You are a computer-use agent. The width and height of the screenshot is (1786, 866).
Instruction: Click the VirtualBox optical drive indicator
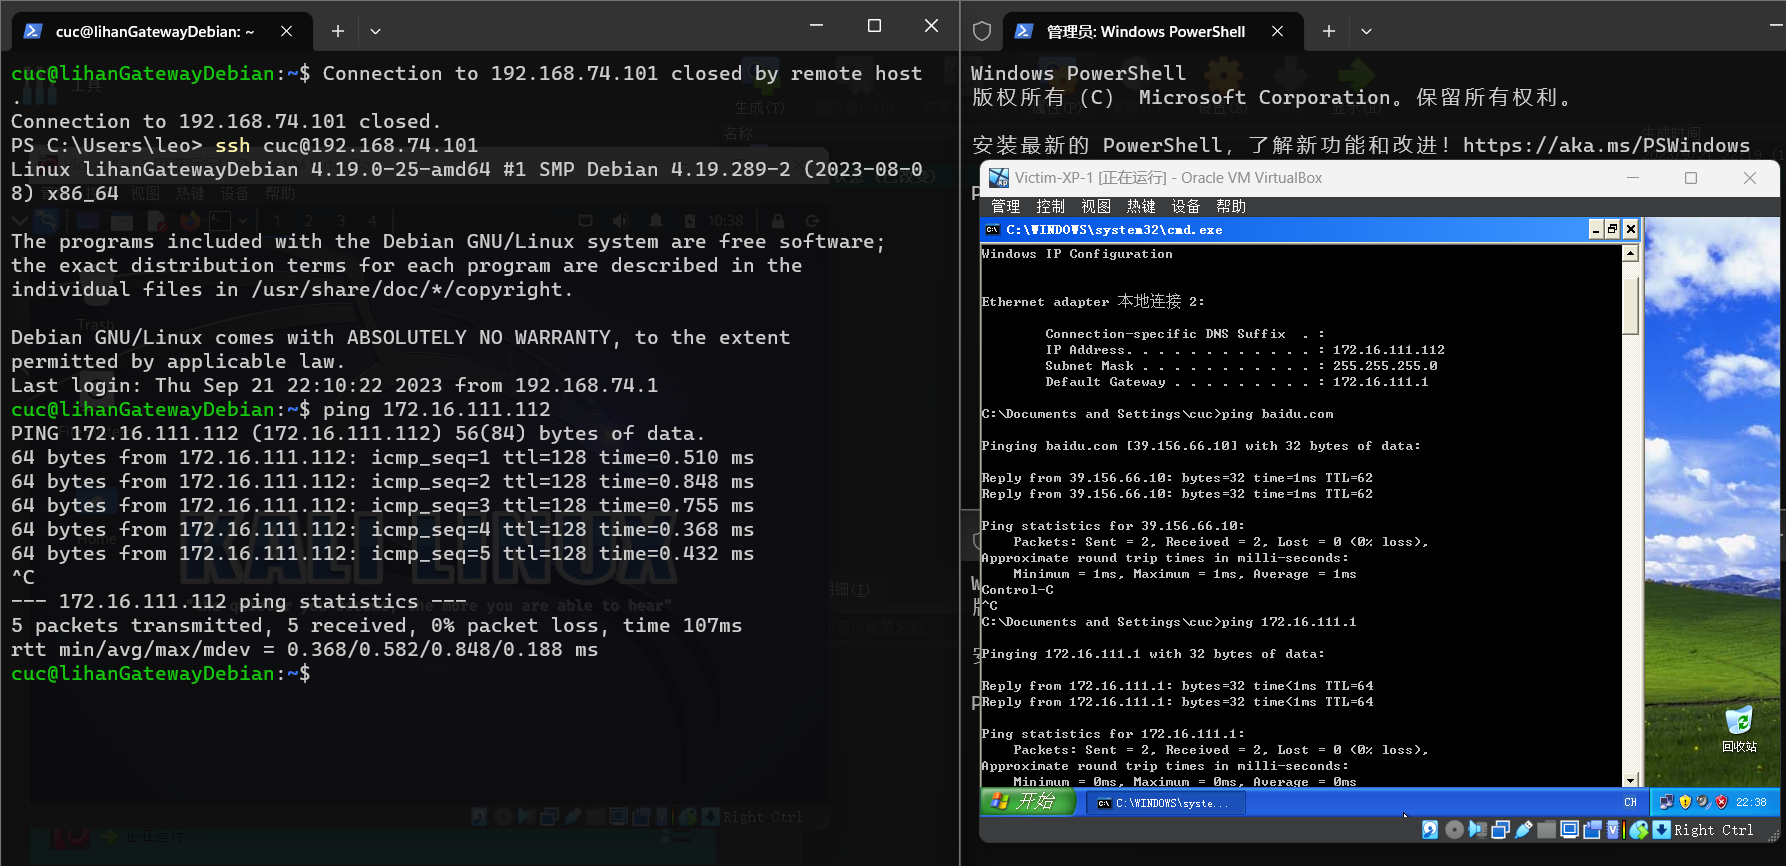tap(1454, 830)
